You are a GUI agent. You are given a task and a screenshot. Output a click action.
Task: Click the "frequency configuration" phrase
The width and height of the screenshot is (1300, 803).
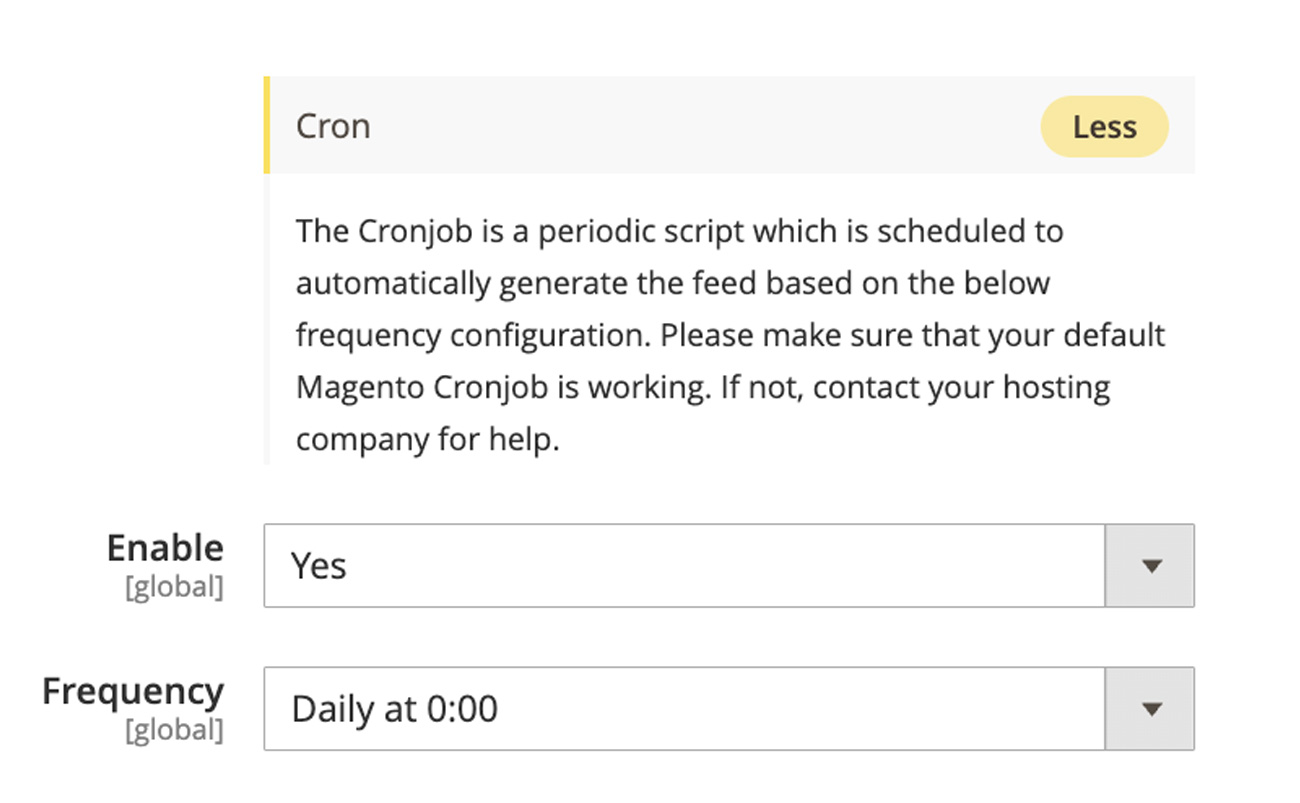472,335
